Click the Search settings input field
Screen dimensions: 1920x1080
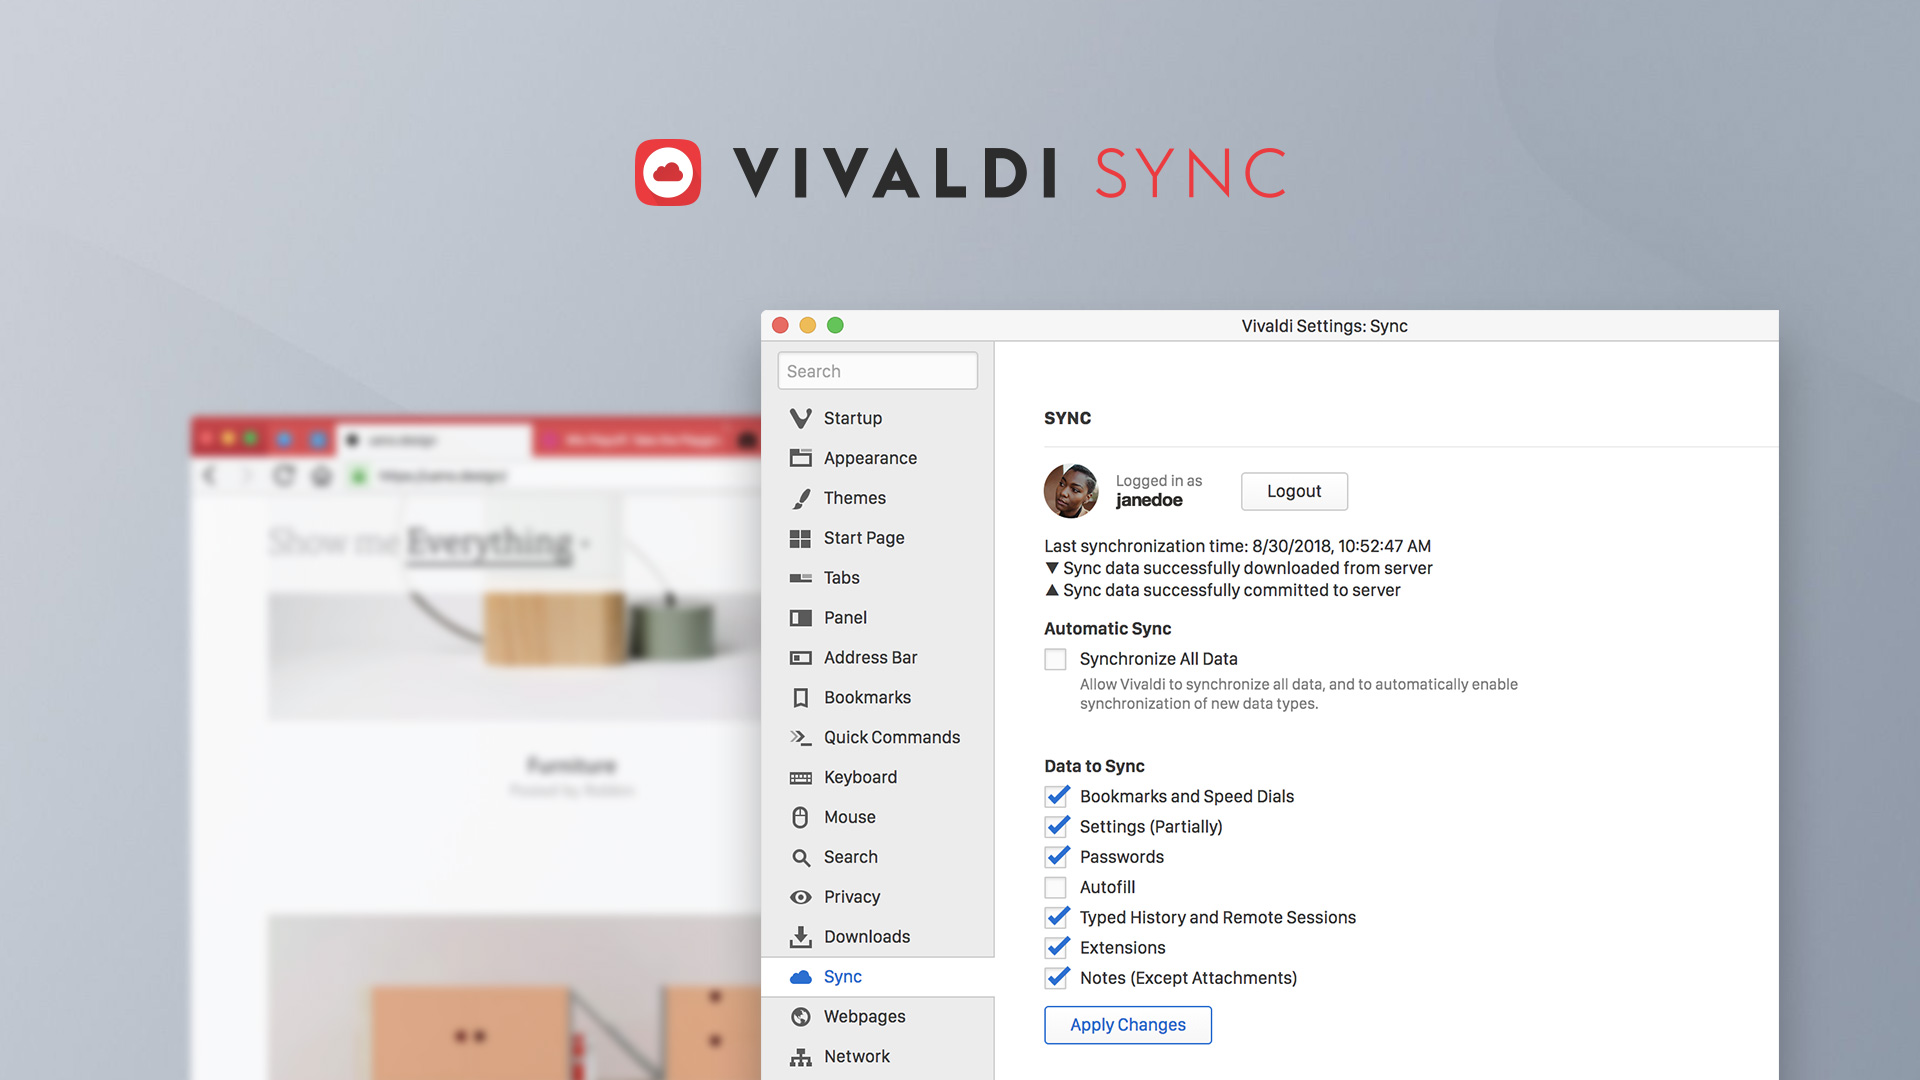pyautogui.click(x=877, y=371)
